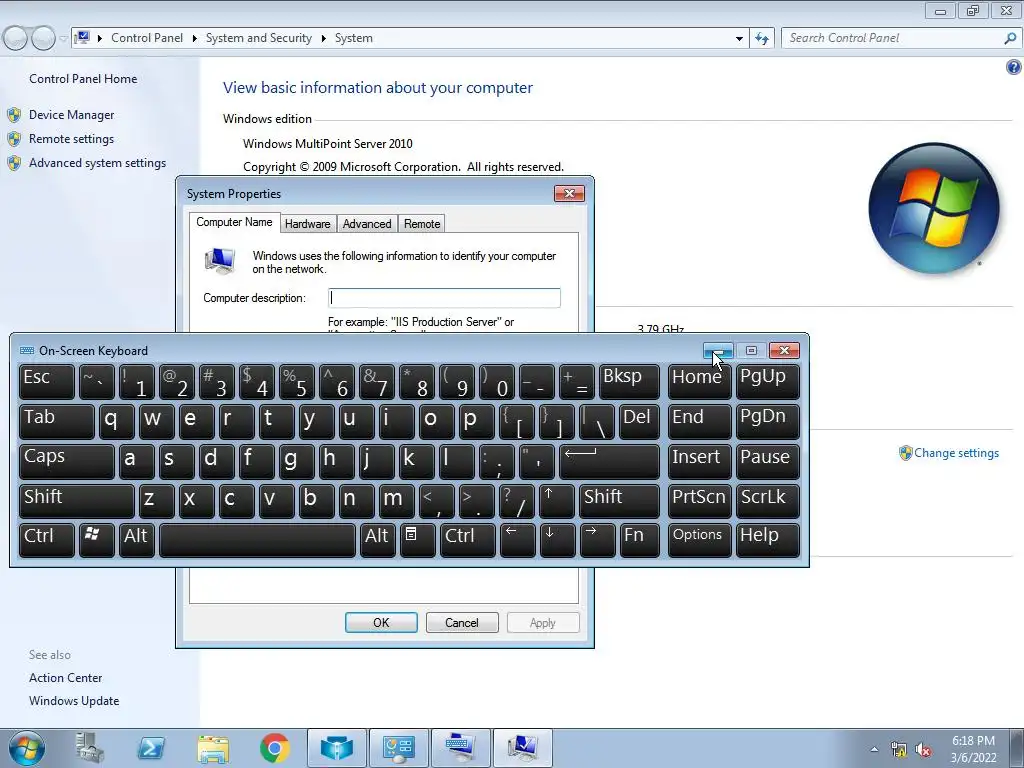Tap the Help key on On-Screen Keyboard
The image size is (1024, 768).
[767, 541]
